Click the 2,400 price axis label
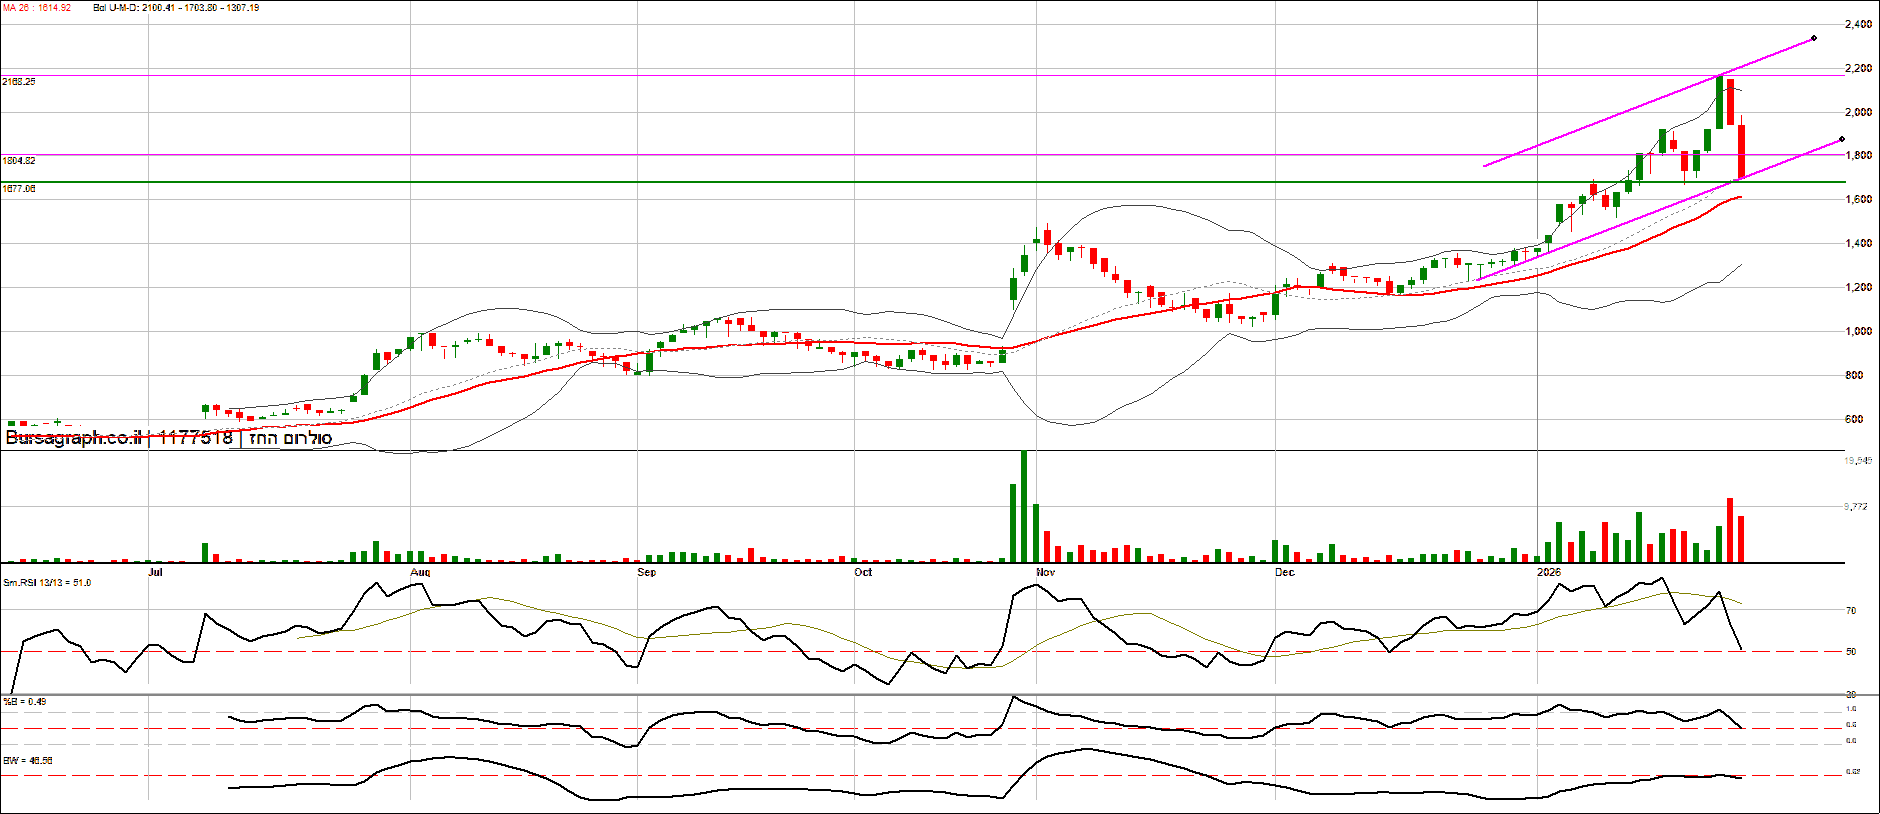The width and height of the screenshot is (1880, 814). 1859,25
